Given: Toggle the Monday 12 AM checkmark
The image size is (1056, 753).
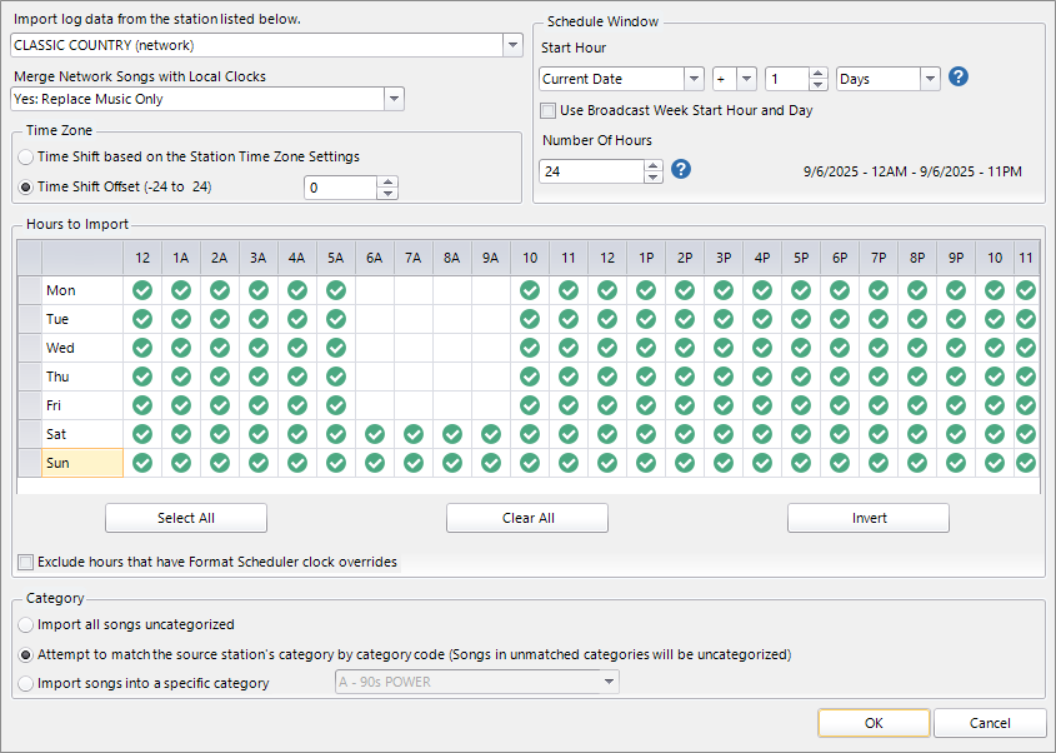Looking at the screenshot, I should [x=142, y=290].
